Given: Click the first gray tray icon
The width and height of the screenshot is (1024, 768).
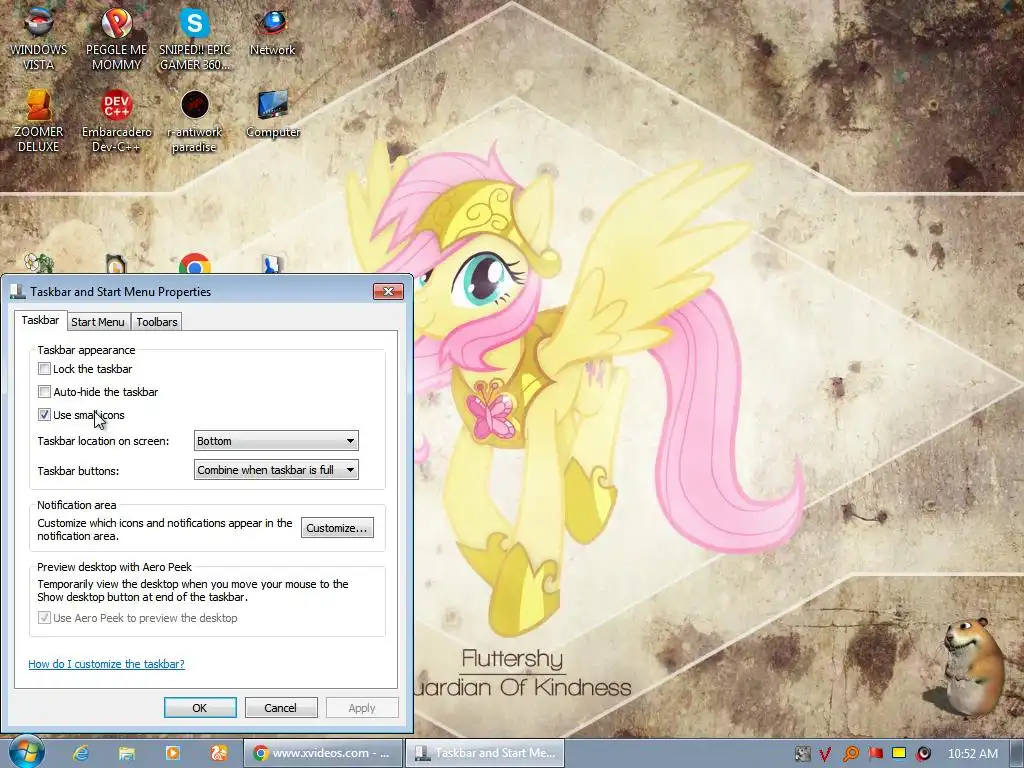Looking at the screenshot, I should [802, 754].
